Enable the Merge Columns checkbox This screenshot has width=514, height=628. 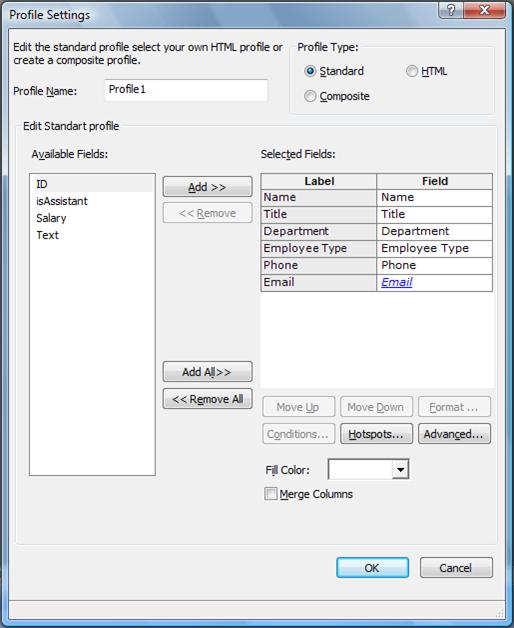(271, 493)
